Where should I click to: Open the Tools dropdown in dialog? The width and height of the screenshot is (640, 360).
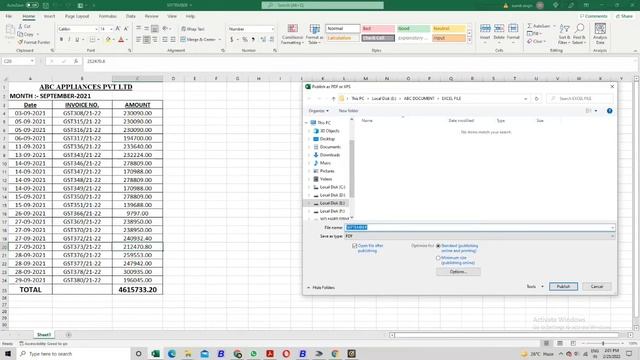pos(535,287)
